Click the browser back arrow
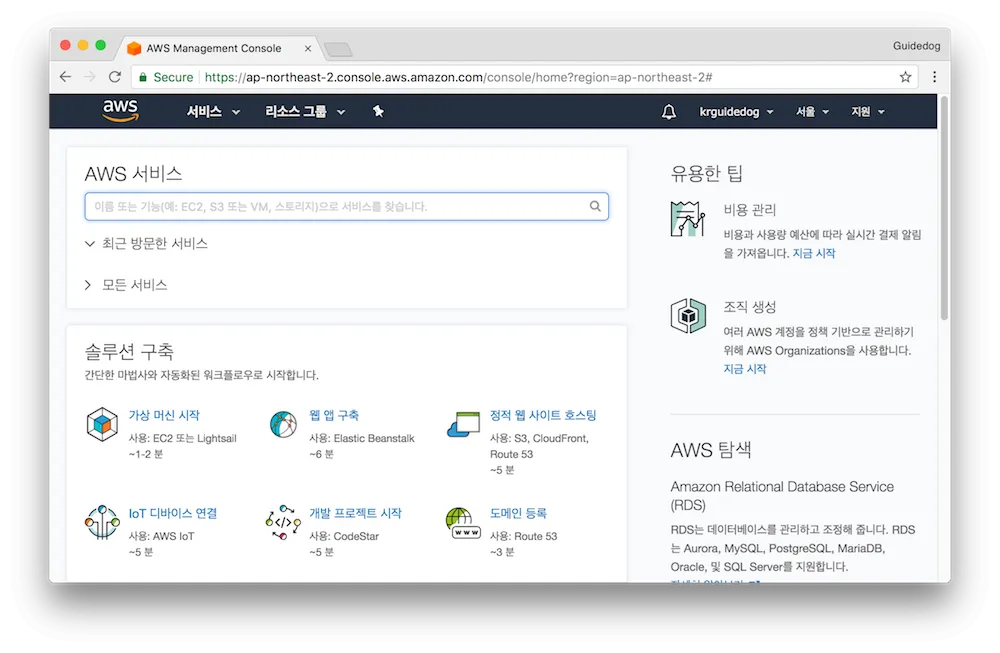 click(x=65, y=77)
